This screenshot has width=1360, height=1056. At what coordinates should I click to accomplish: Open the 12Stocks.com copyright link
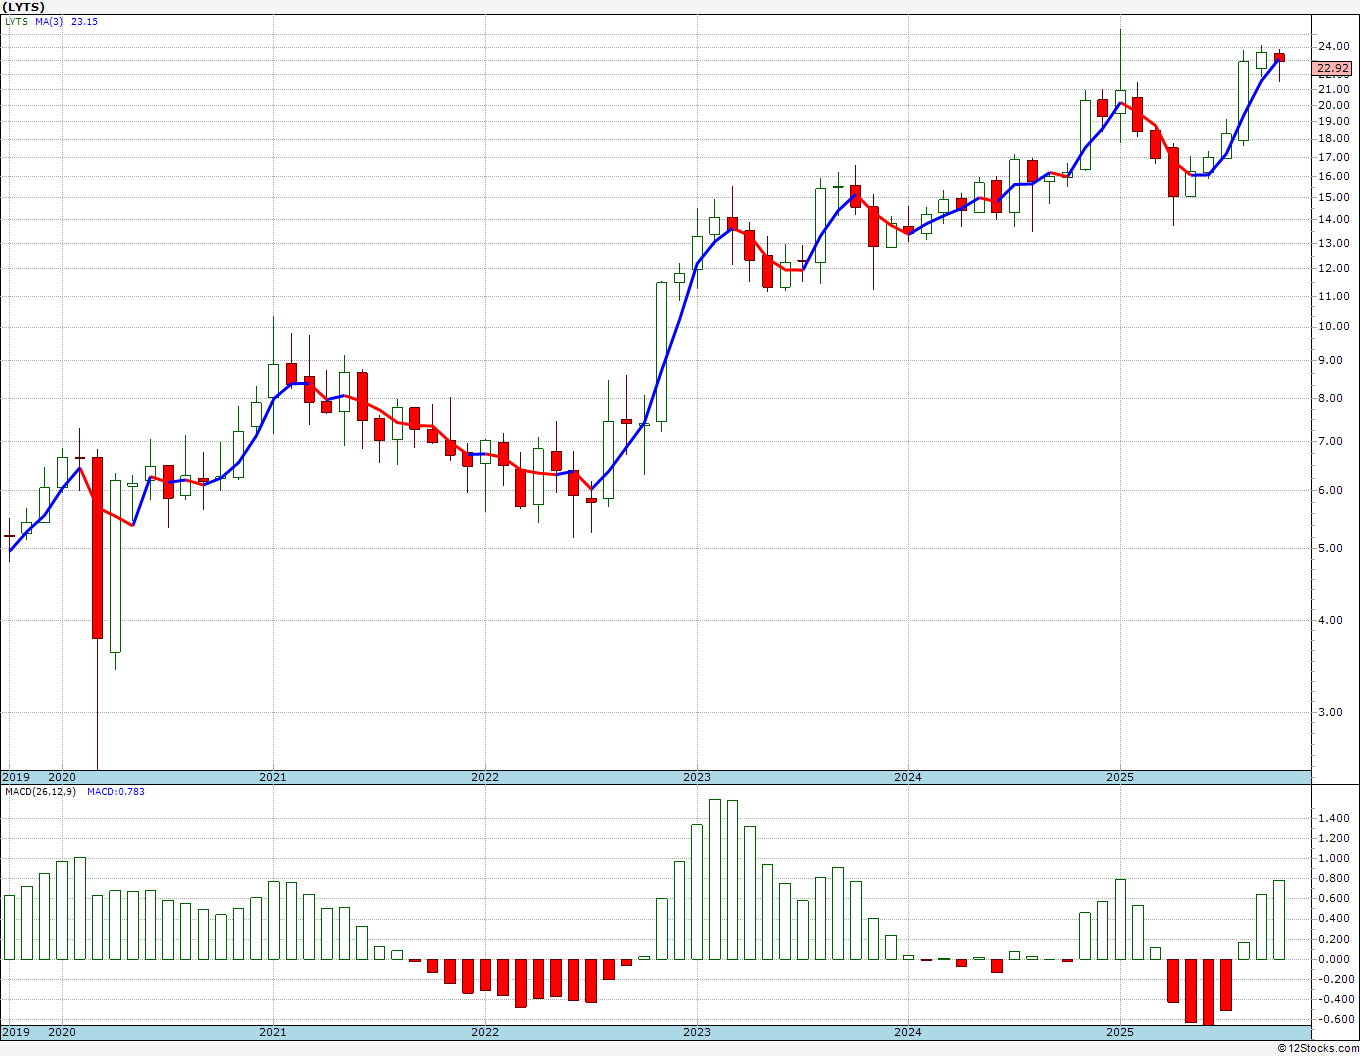1318,1048
